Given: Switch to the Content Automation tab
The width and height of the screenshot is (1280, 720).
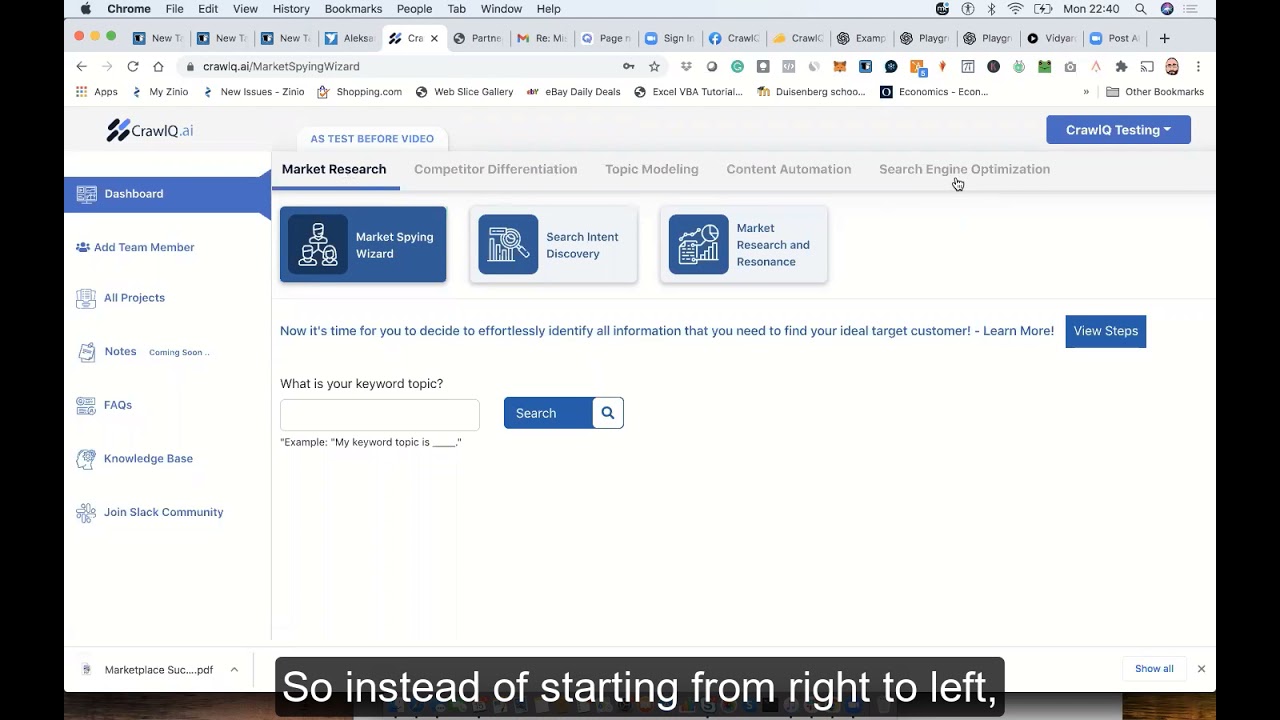Looking at the screenshot, I should coord(788,169).
